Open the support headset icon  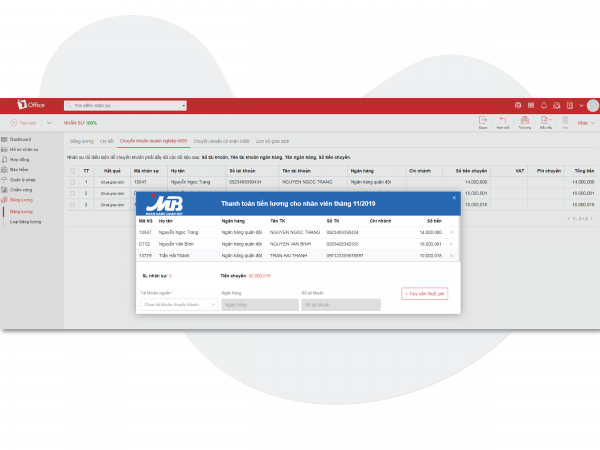pyautogui.click(x=557, y=105)
